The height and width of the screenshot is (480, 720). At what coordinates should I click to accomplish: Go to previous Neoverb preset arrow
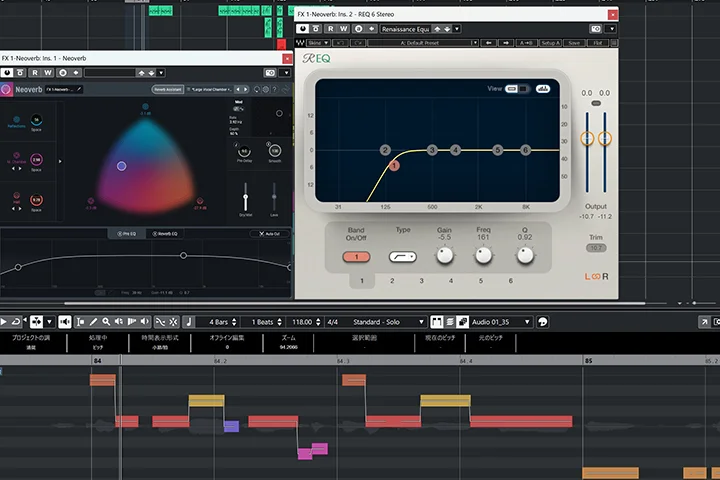[x=237, y=90]
